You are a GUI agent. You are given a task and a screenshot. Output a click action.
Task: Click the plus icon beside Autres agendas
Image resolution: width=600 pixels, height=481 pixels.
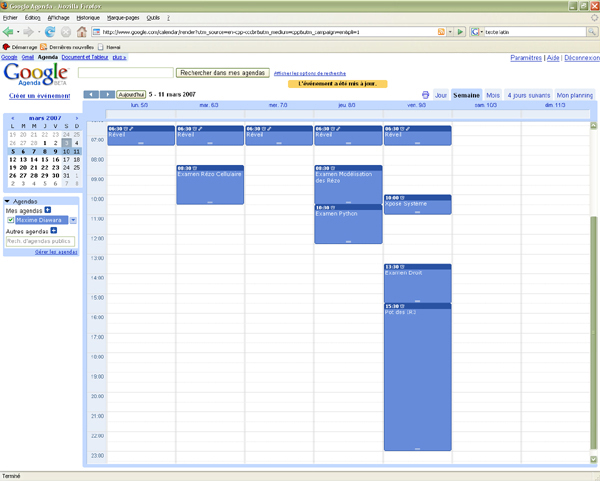[x=53, y=231]
